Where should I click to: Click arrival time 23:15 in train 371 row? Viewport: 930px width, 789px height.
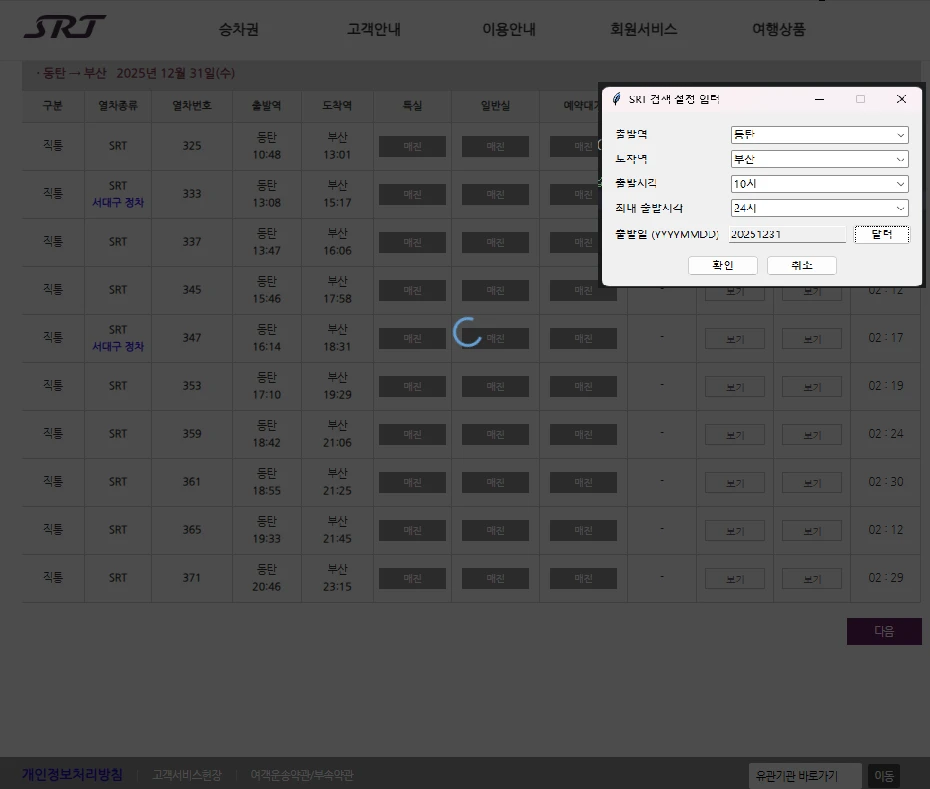click(x=337, y=587)
